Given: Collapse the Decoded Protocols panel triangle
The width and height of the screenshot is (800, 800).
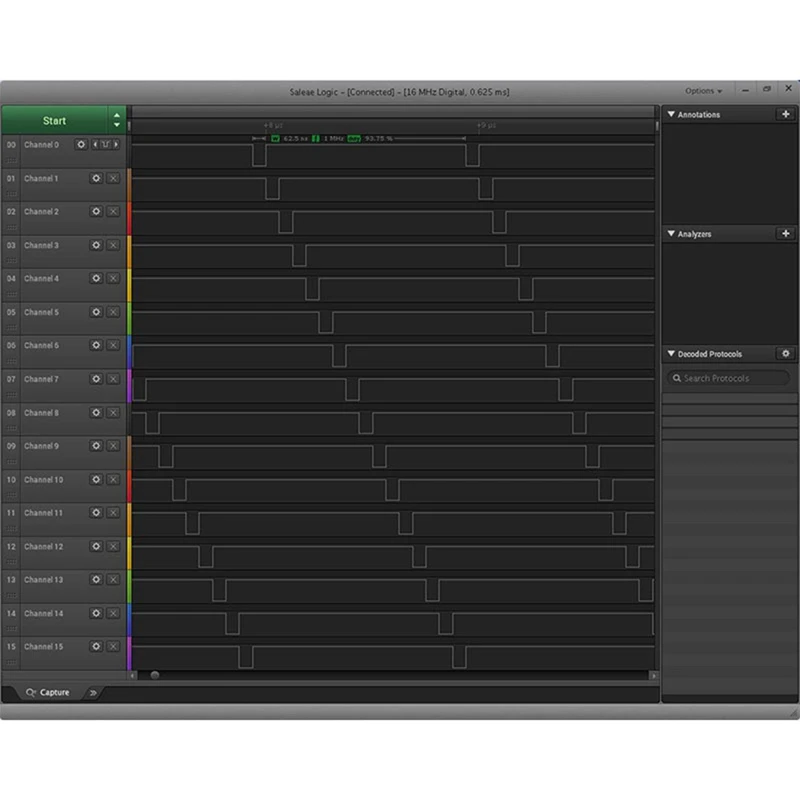Looking at the screenshot, I should (671, 354).
